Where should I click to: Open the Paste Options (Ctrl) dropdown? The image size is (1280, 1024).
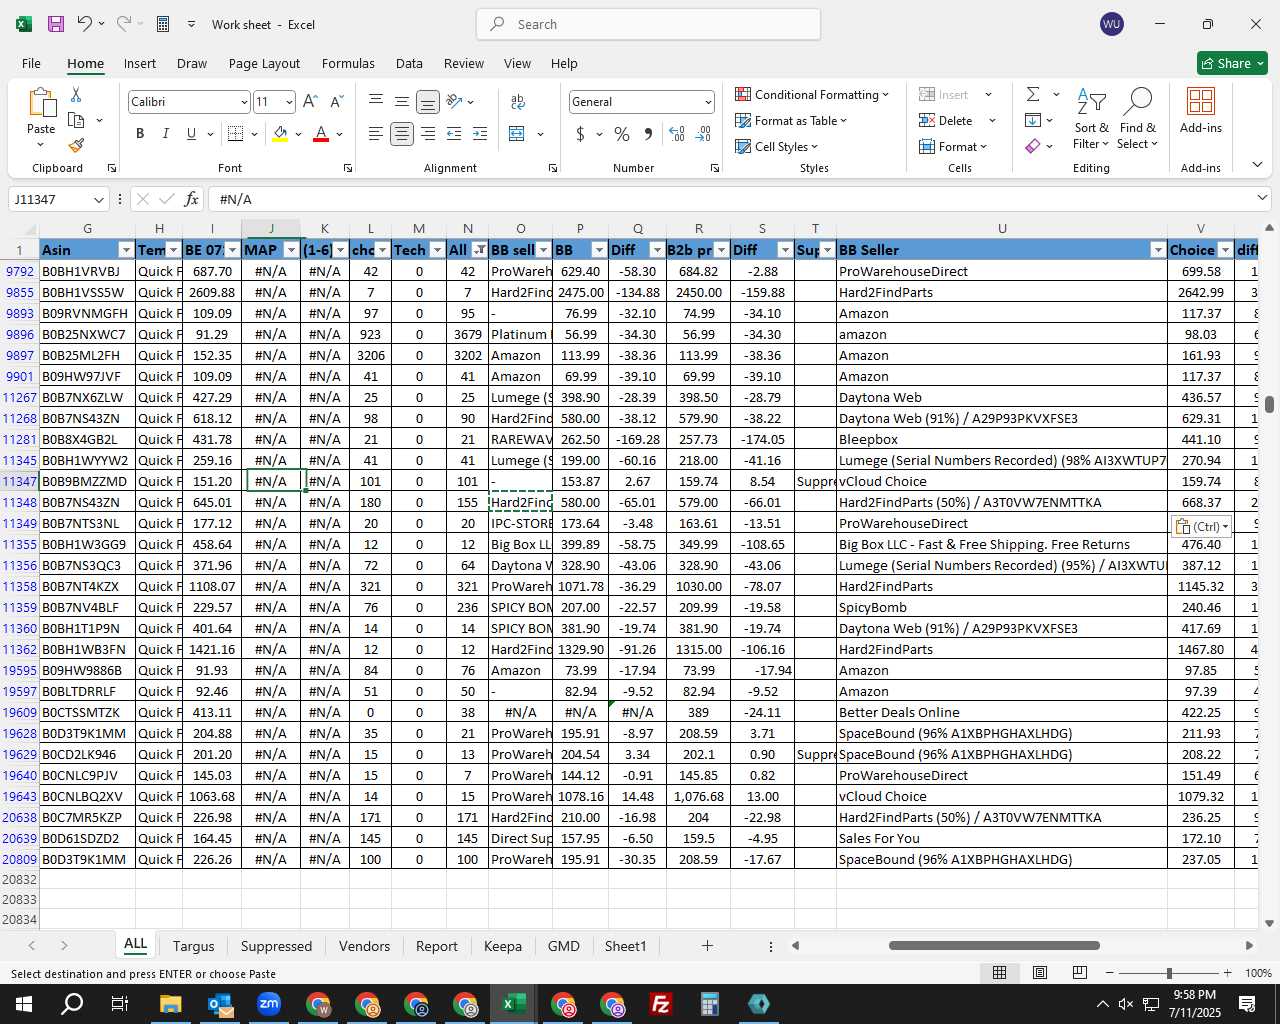click(1201, 526)
